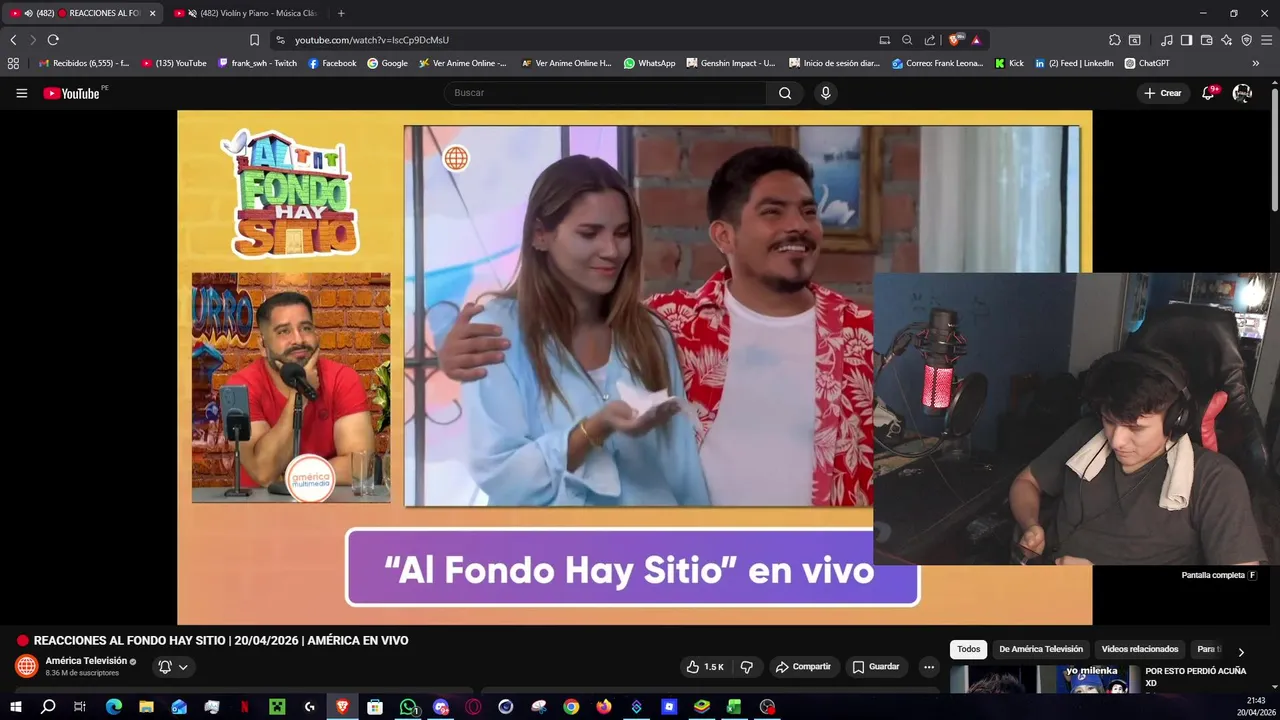Open the apps grid icon in bookmarks bar
This screenshot has height=720, width=1280.
[x=13, y=63]
